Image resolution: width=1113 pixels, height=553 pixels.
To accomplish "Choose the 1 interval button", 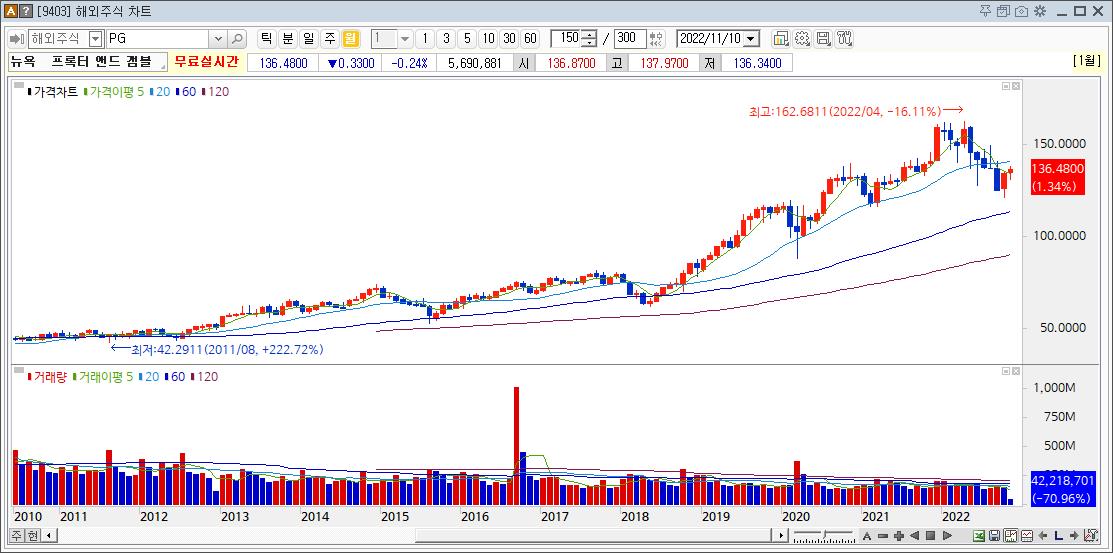I will (x=424, y=38).
